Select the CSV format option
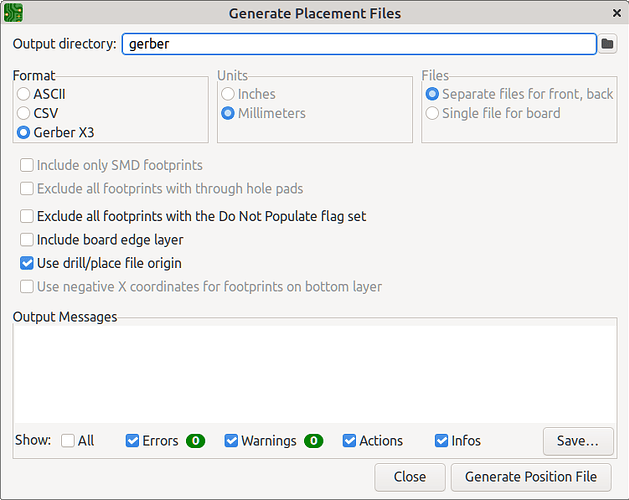The height and width of the screenshot is (500, 629). tap(24, 113)
